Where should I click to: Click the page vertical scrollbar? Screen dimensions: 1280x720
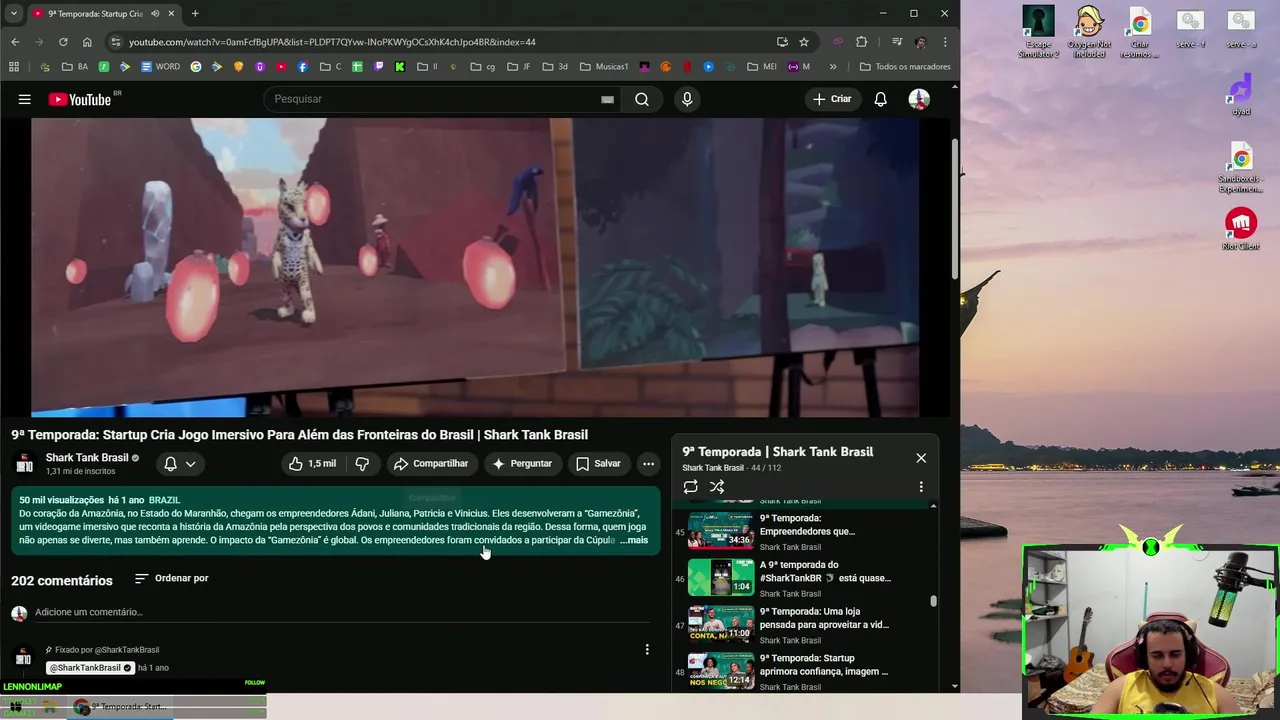coord(955,210)
